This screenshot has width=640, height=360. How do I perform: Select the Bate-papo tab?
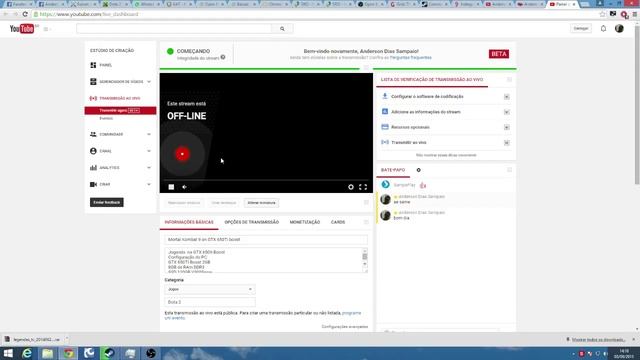(393, 170)
